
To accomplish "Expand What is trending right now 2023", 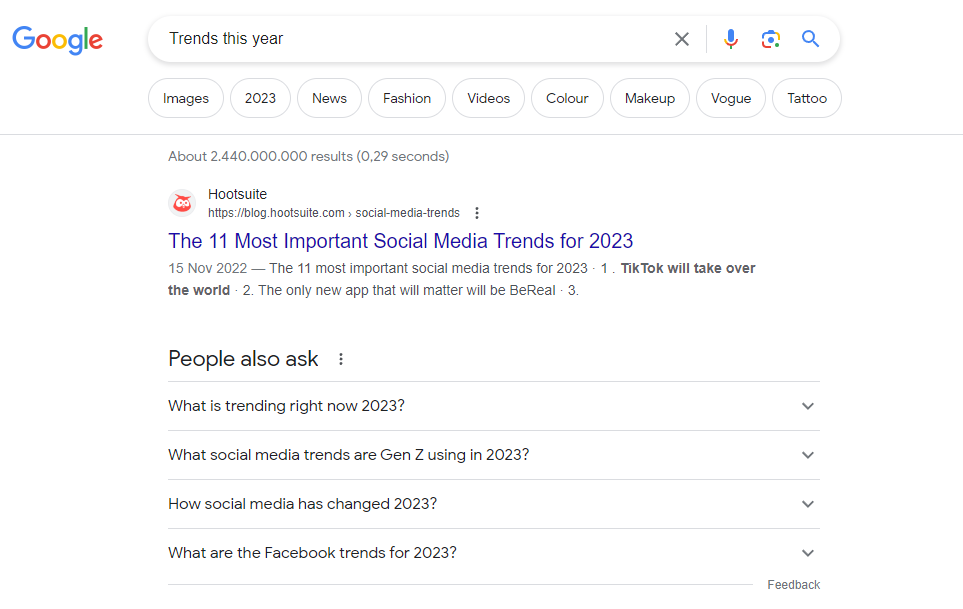I will pos(494,406).
